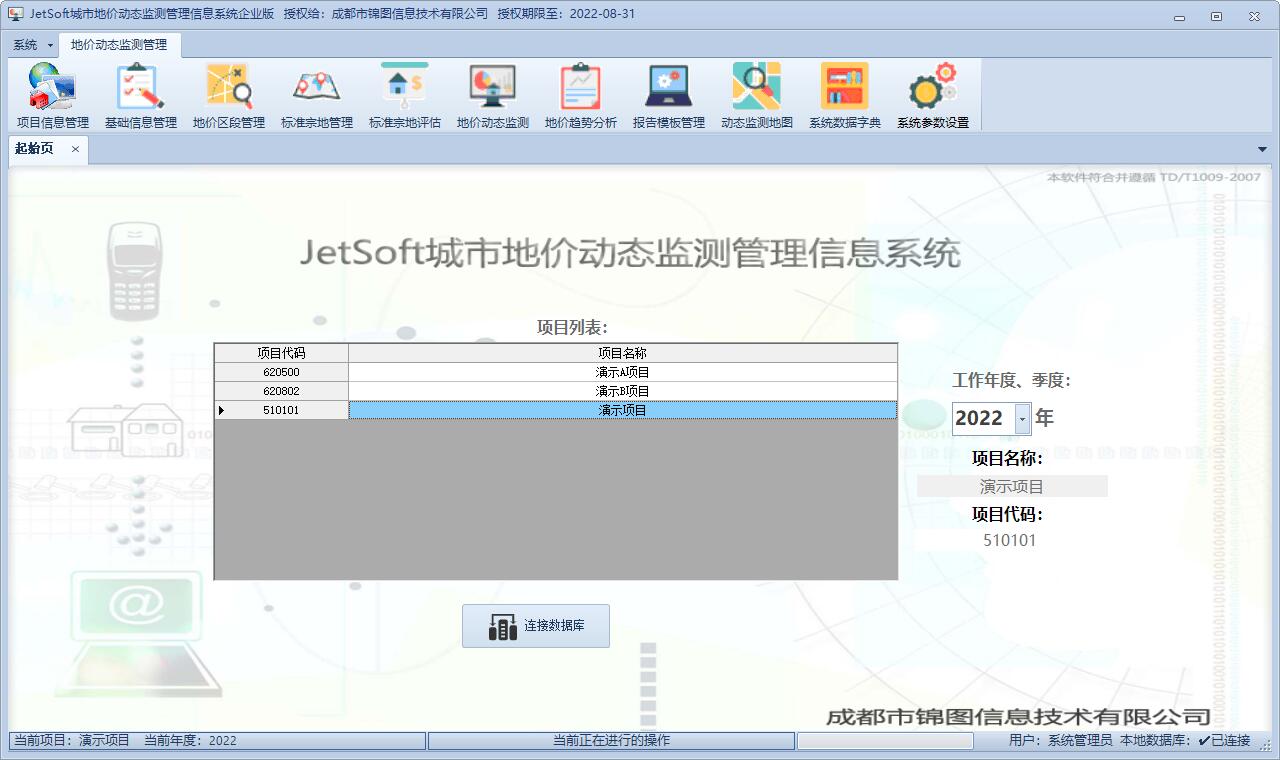Open 基础信息管理 clipboard icon
1280x760 pixels.
coord(140,96)
